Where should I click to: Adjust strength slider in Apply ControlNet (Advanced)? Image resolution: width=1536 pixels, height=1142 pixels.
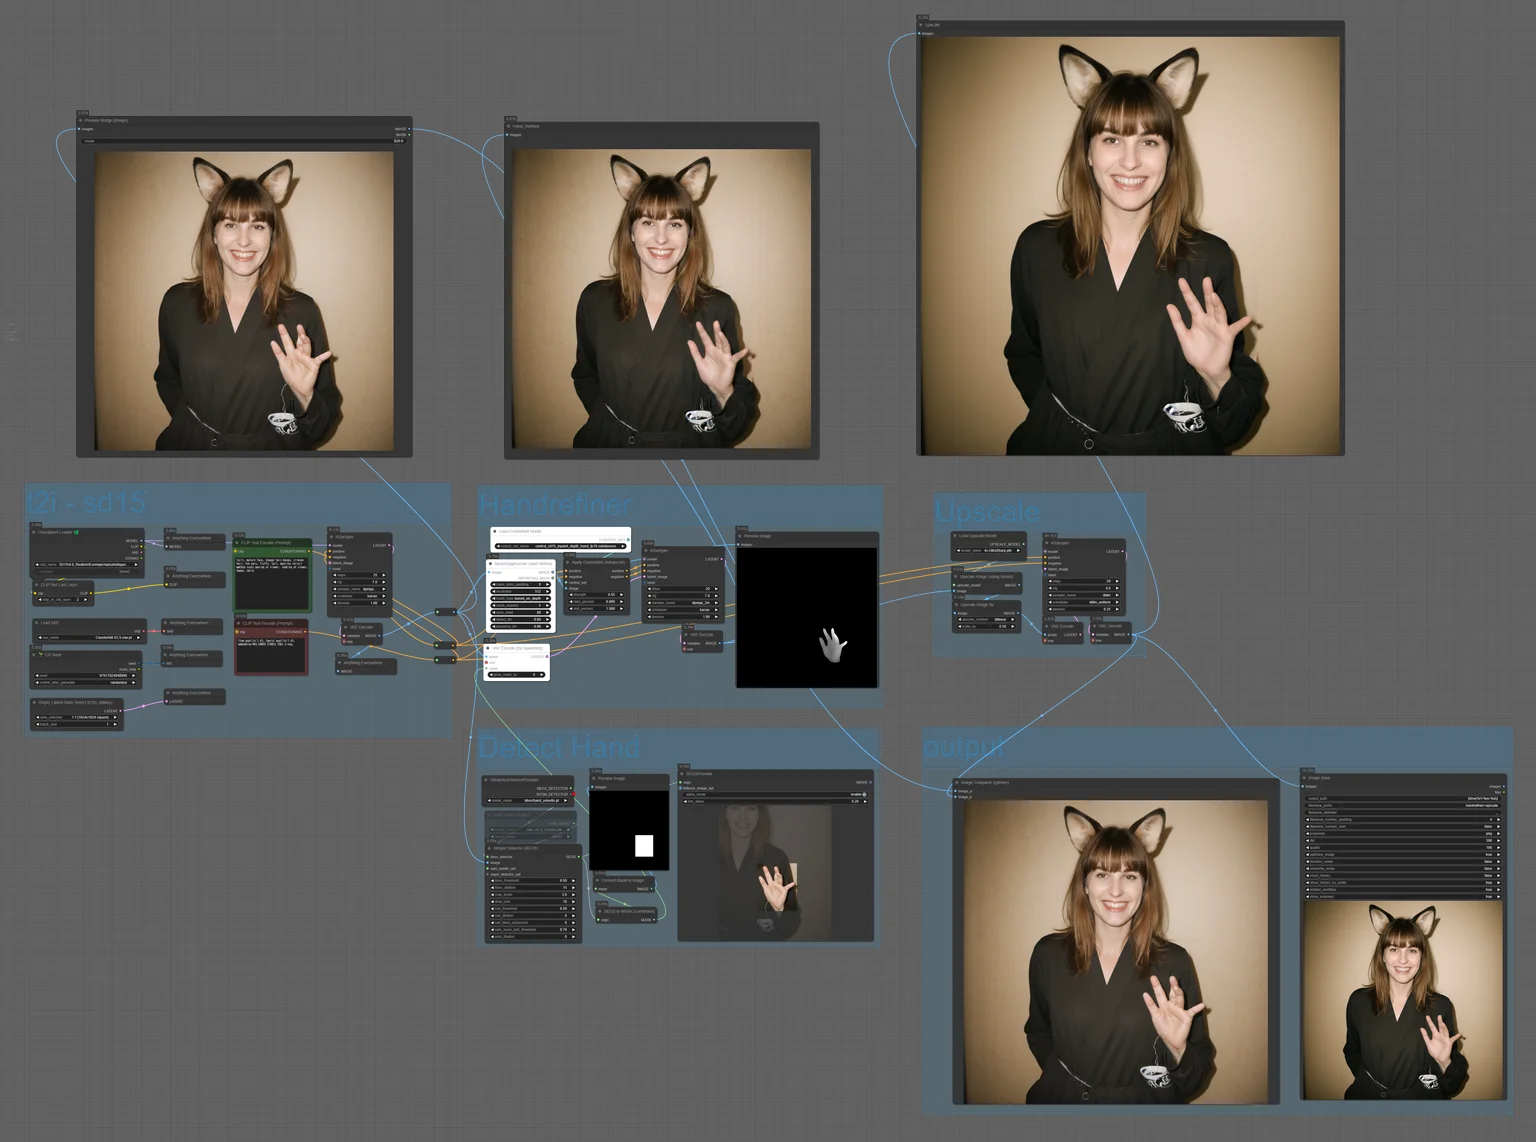(x=596, y=594)
